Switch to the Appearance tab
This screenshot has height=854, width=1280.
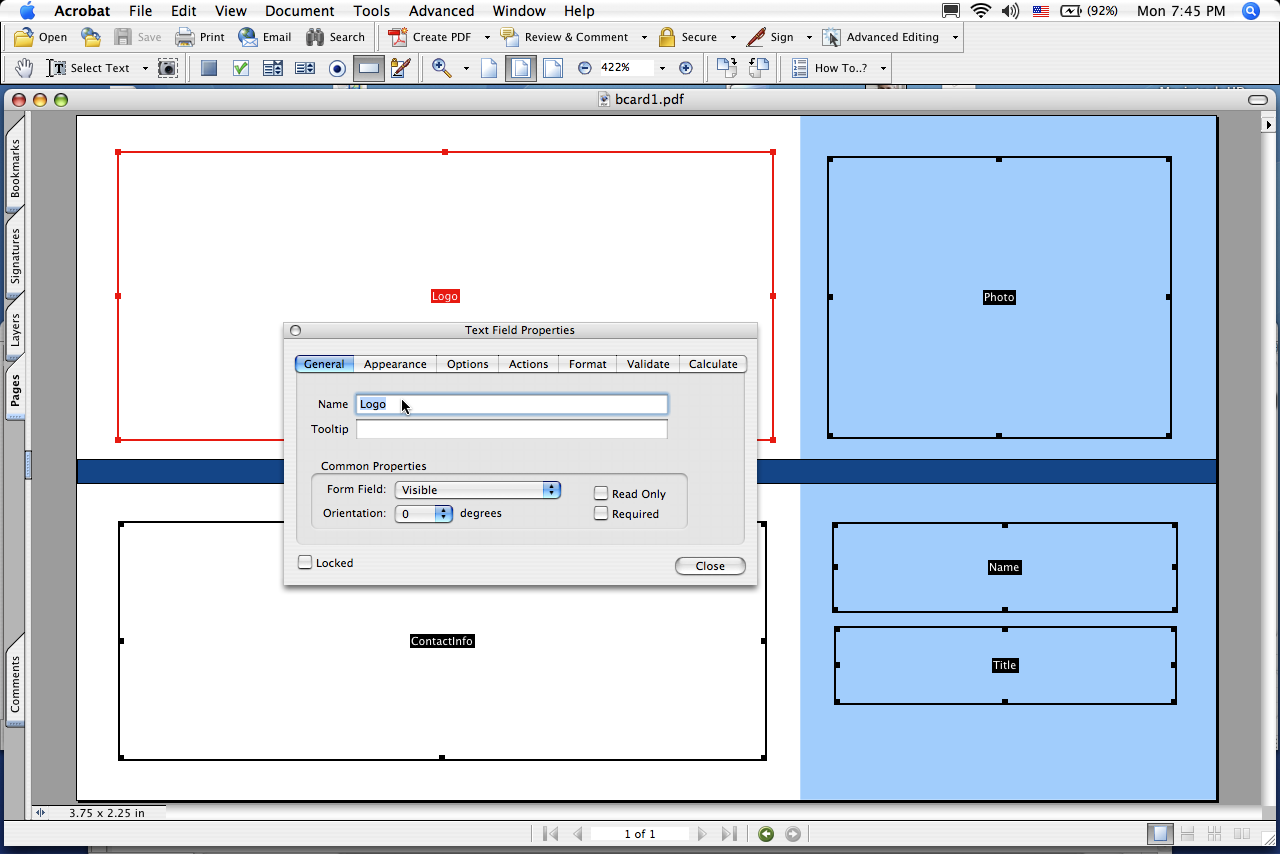click(395, 364)
